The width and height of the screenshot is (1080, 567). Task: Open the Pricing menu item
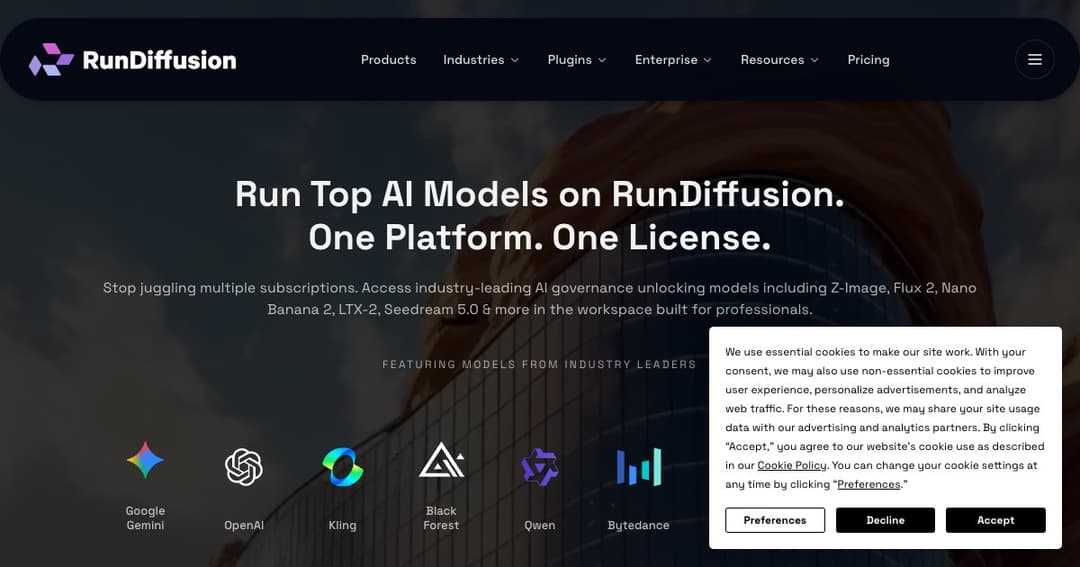tap(868, 60)
